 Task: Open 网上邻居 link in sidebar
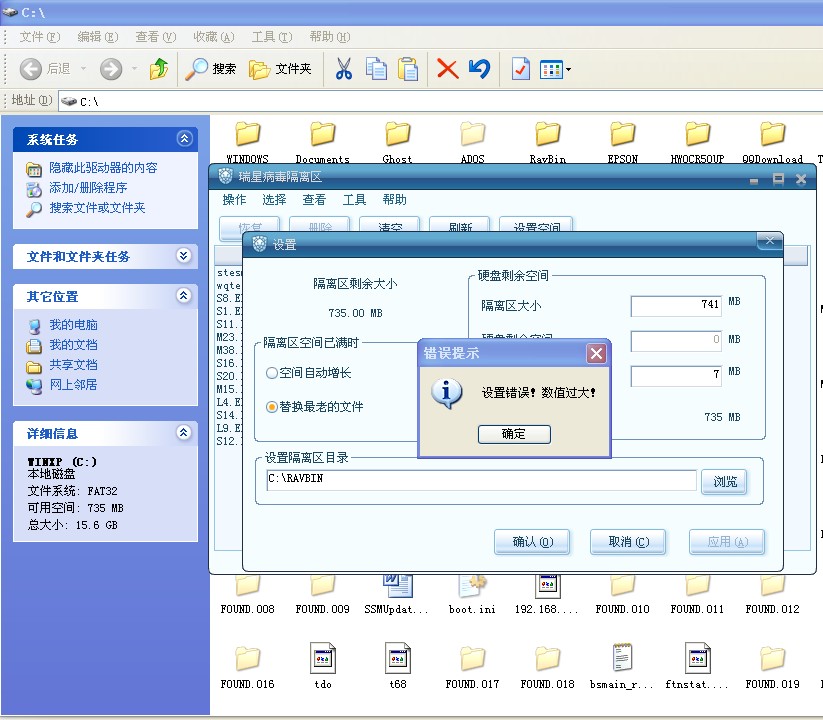(x=73, y=385)
